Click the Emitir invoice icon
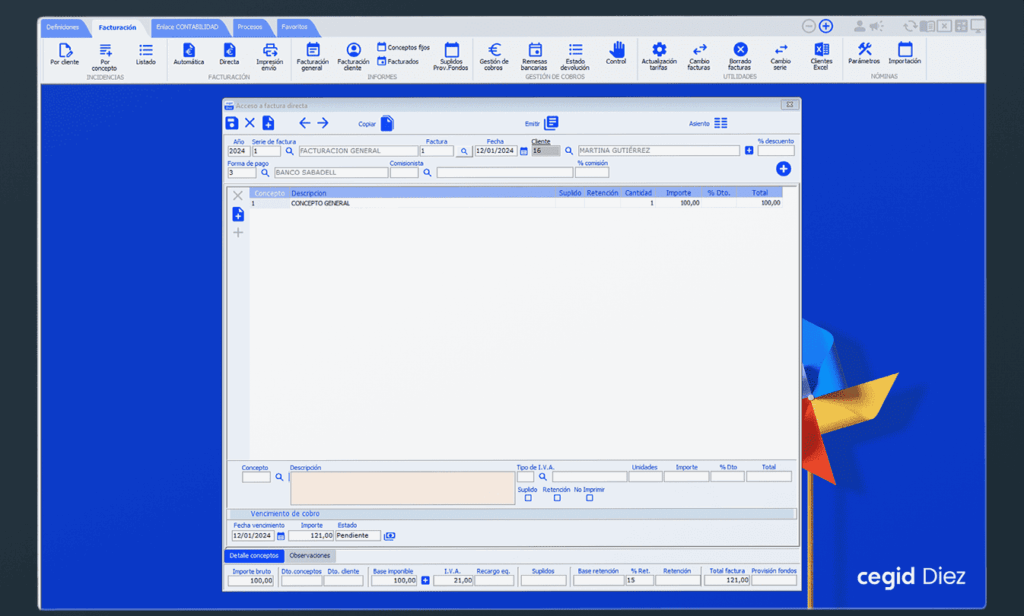This screenshot has width=1024, height=616. point(551,123)
